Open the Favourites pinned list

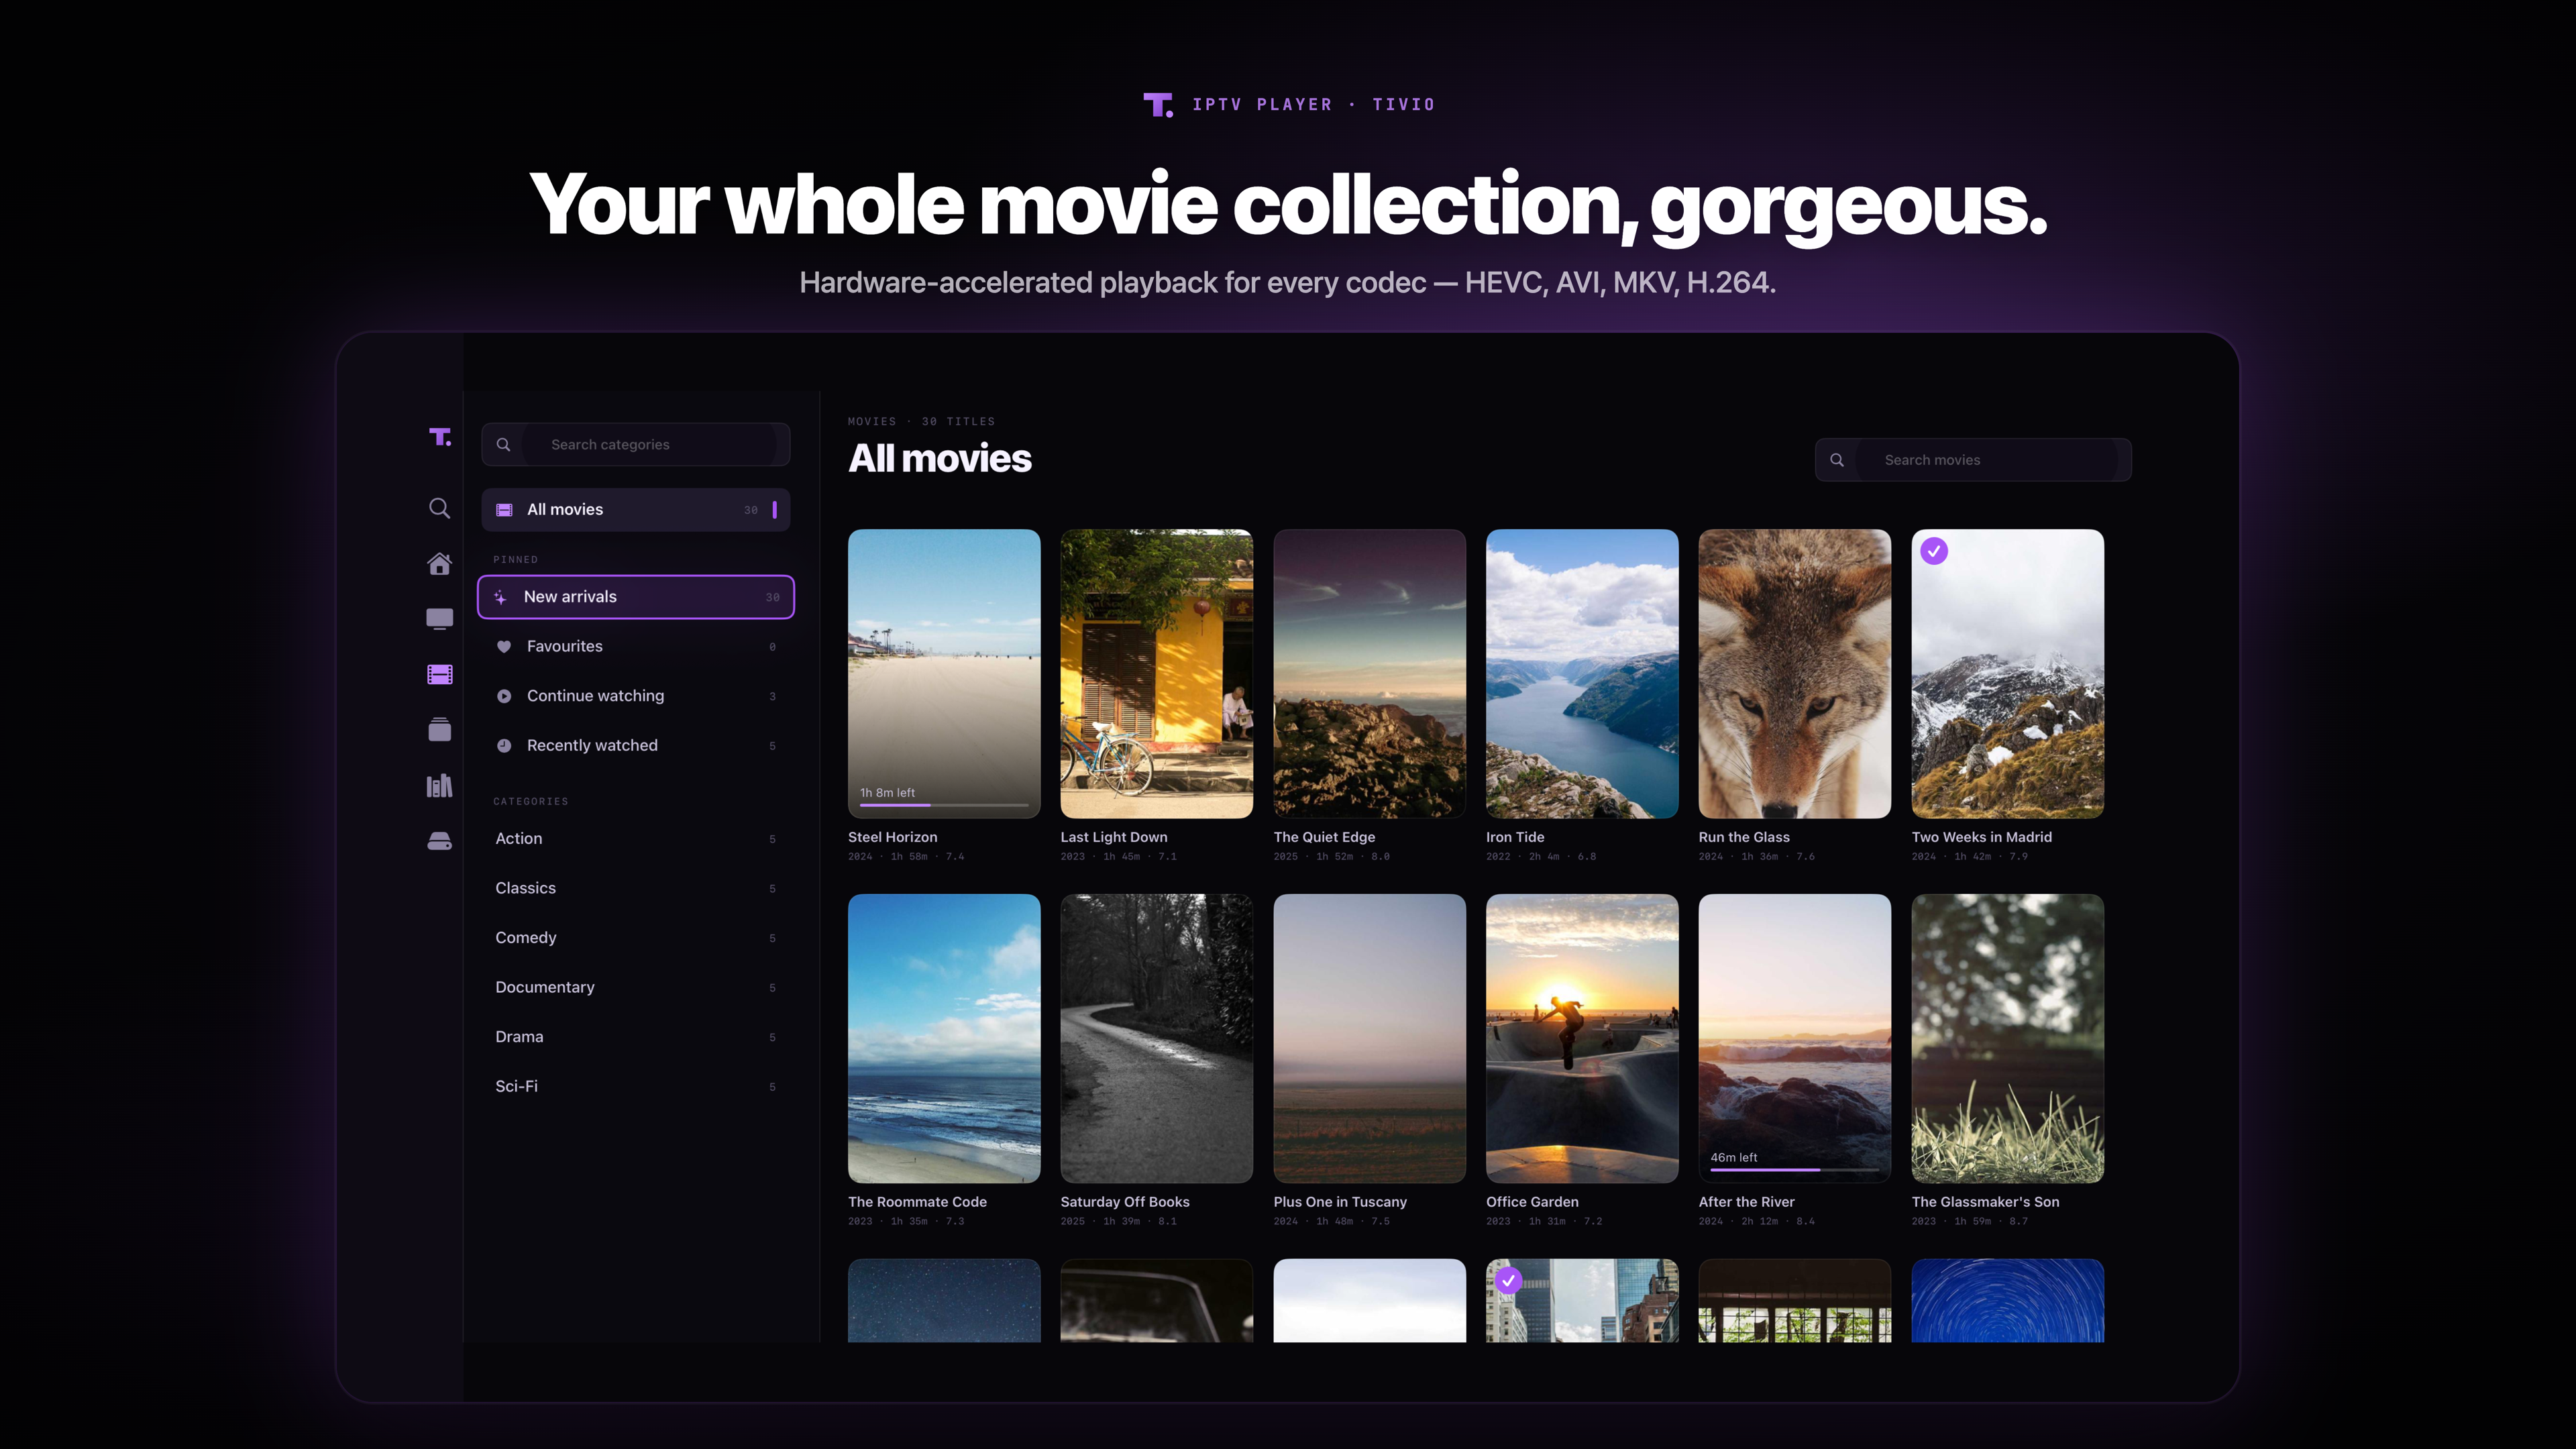(x=636, y=647)
